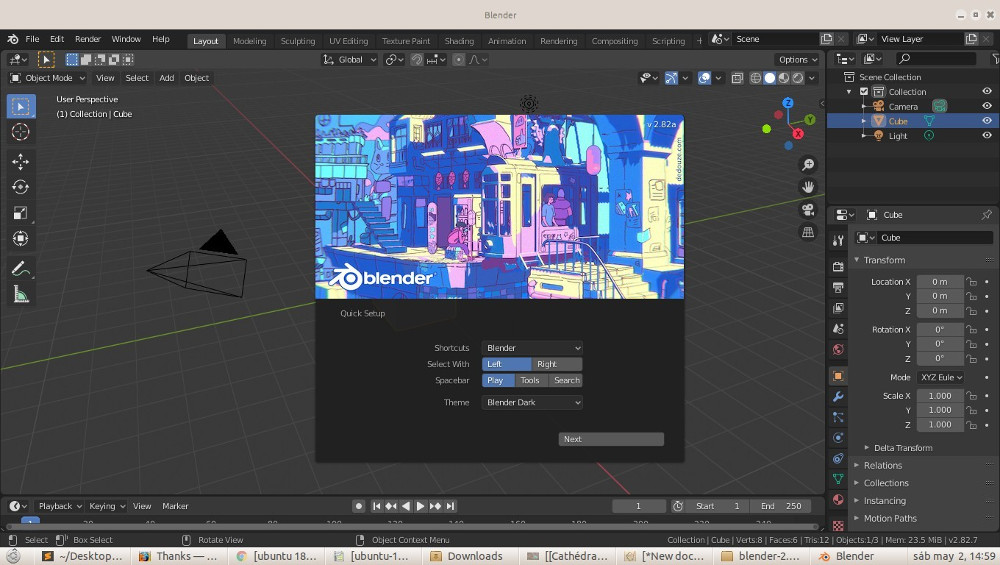Hide the Camera object eye icon
1000x565 pixels.
pyautogui.click(x=987, y=106)
